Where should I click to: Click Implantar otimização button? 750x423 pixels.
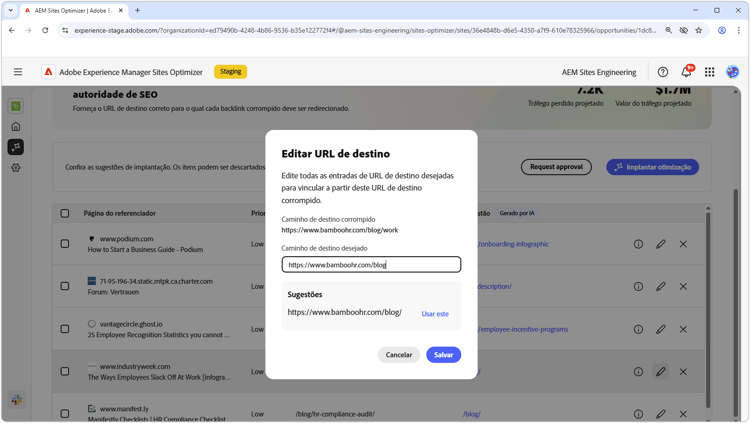652,167
